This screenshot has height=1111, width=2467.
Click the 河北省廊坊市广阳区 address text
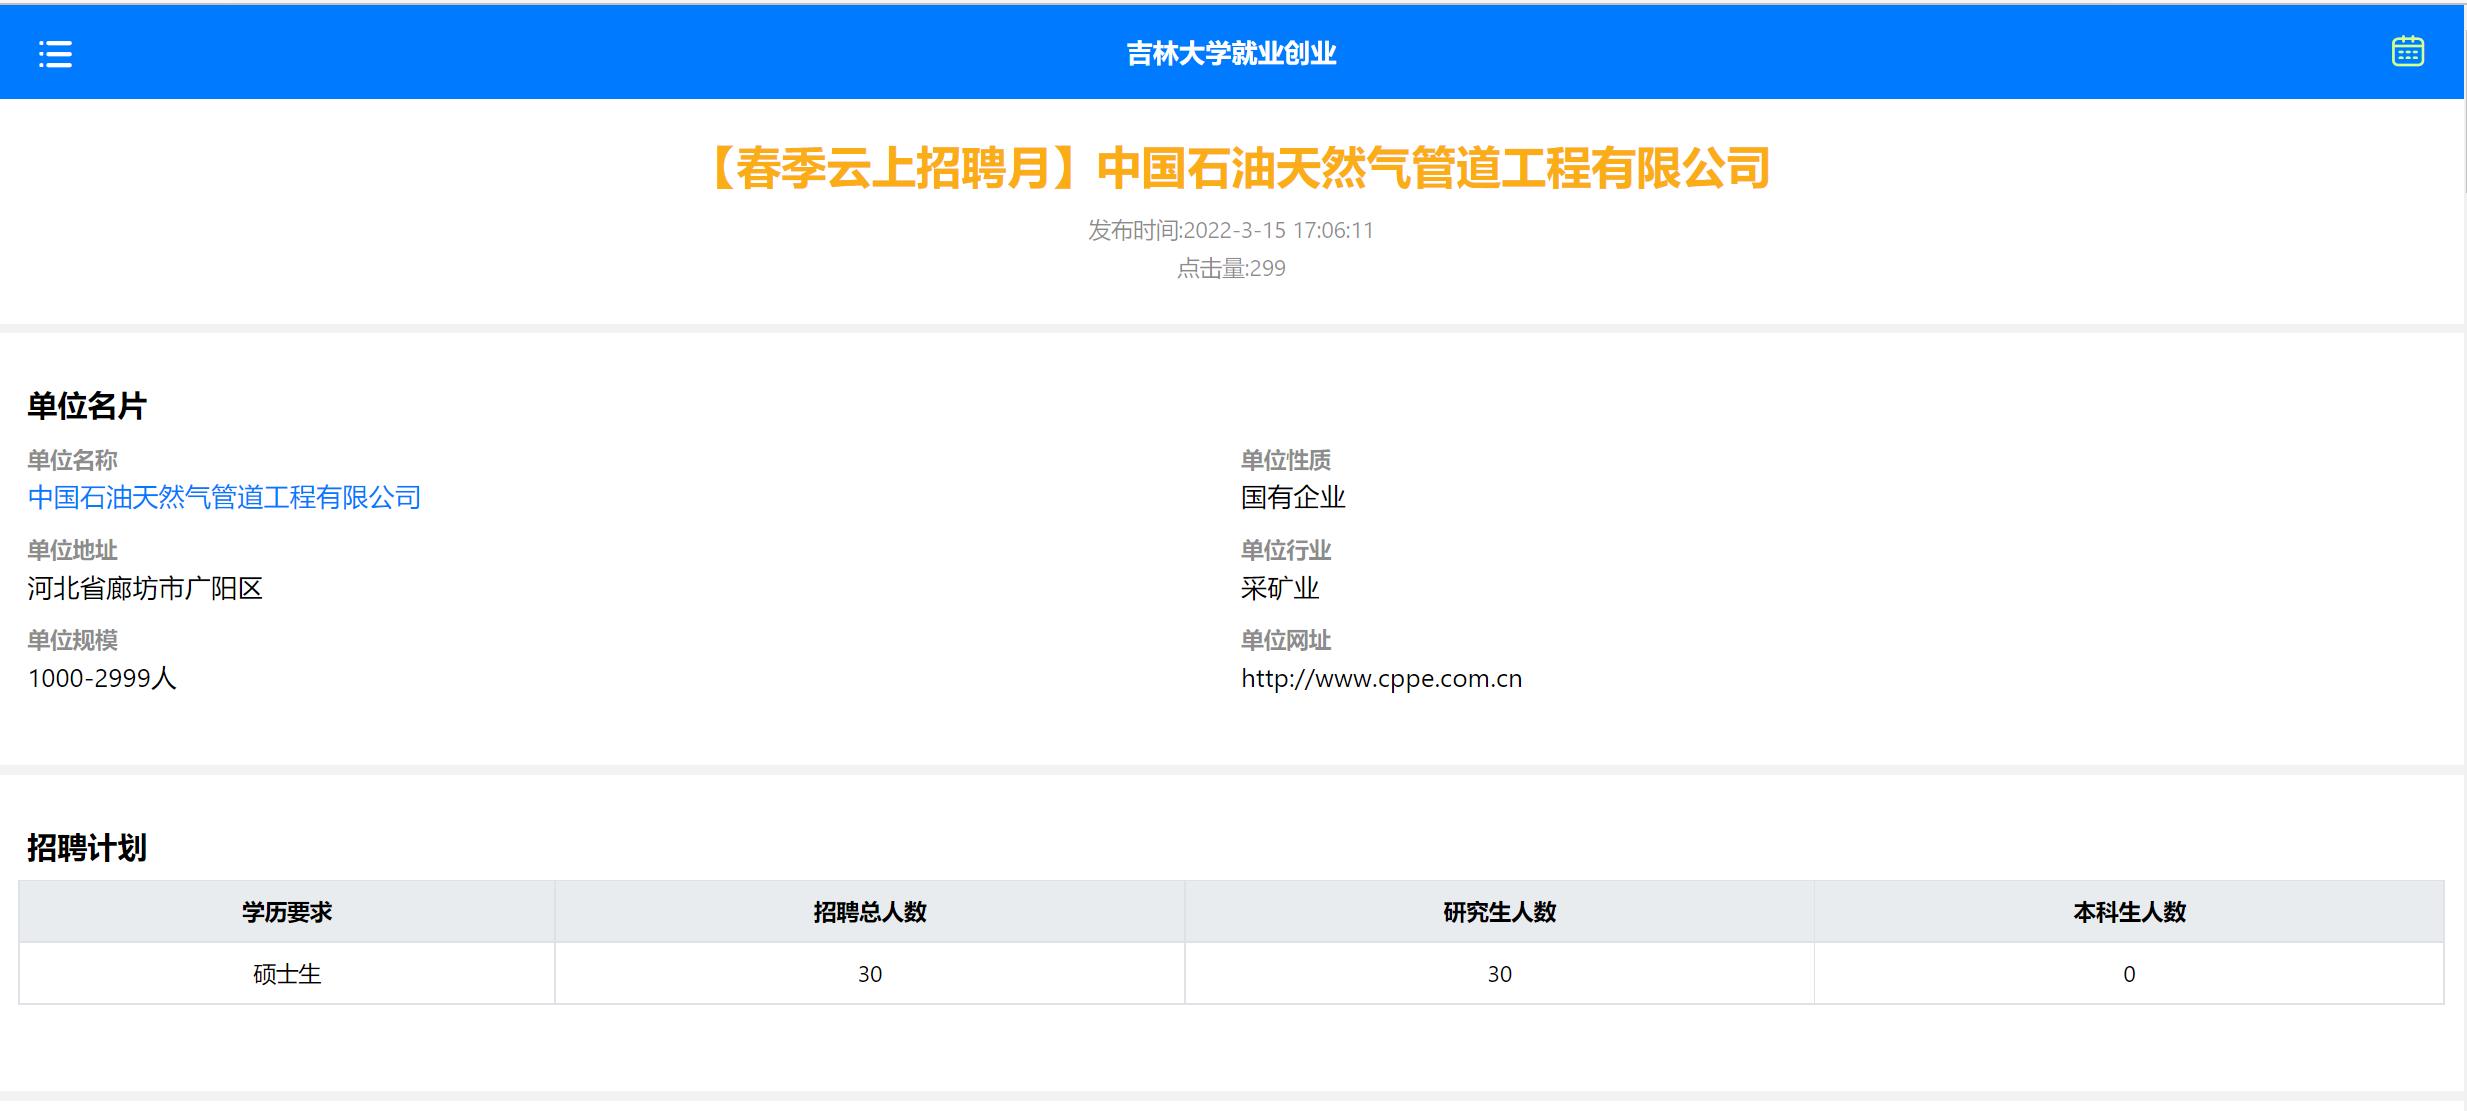[x=145, y=589]
